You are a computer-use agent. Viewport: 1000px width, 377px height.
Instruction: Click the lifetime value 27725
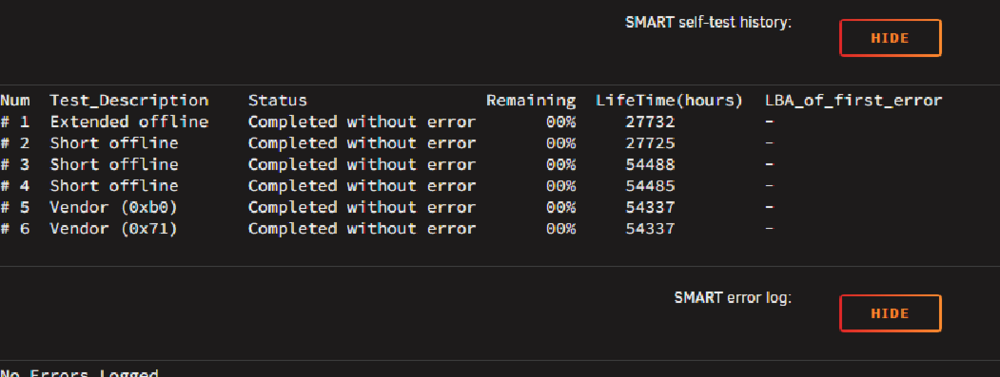tap(650, 143)
